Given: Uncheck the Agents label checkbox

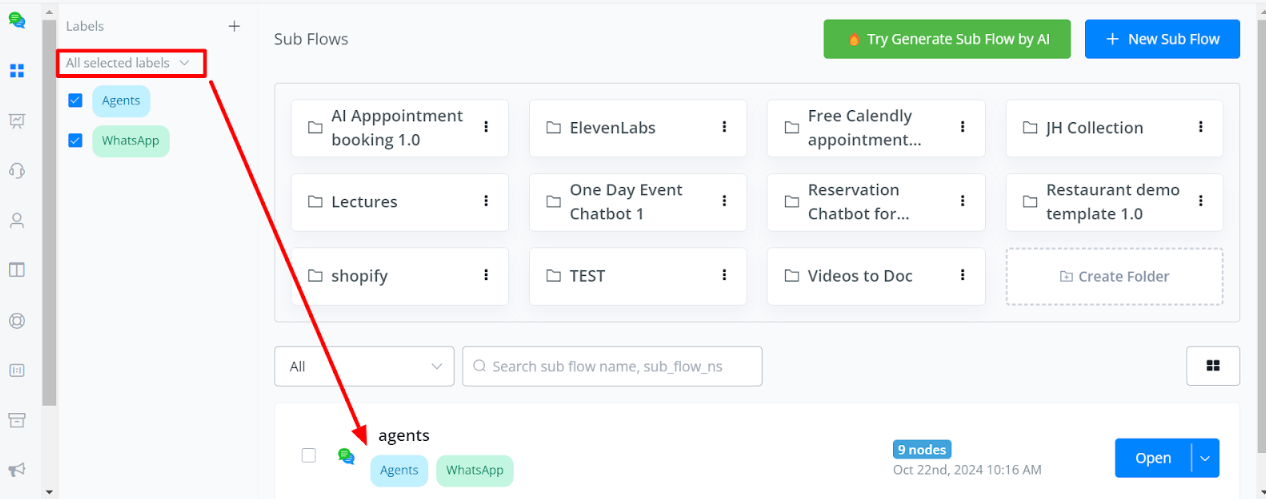Looking at the screenshot, I should tap(75, 101).
